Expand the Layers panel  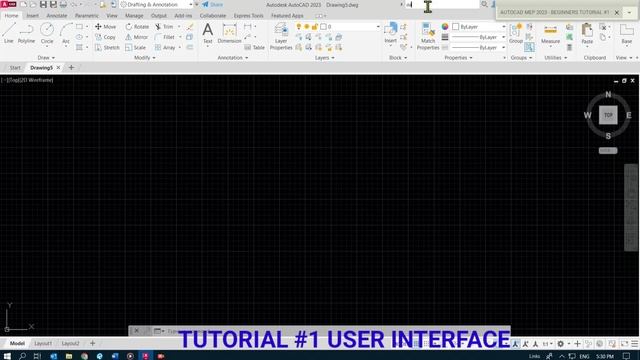click(324, 58)
